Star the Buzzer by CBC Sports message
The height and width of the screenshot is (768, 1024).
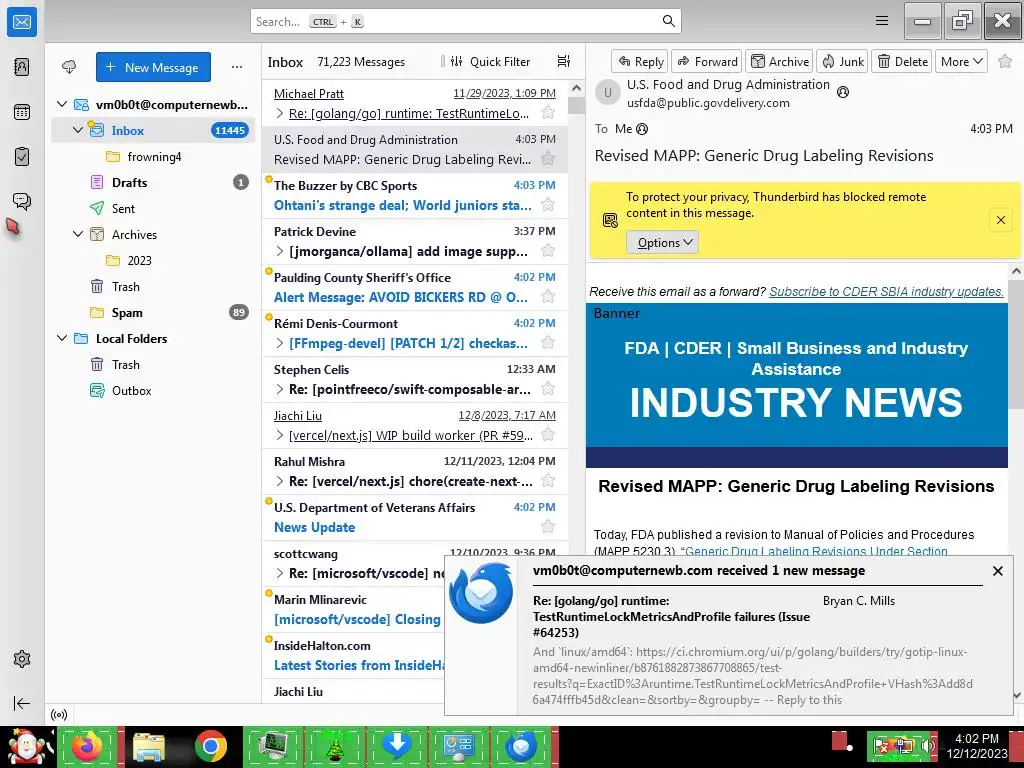(548, 204)
